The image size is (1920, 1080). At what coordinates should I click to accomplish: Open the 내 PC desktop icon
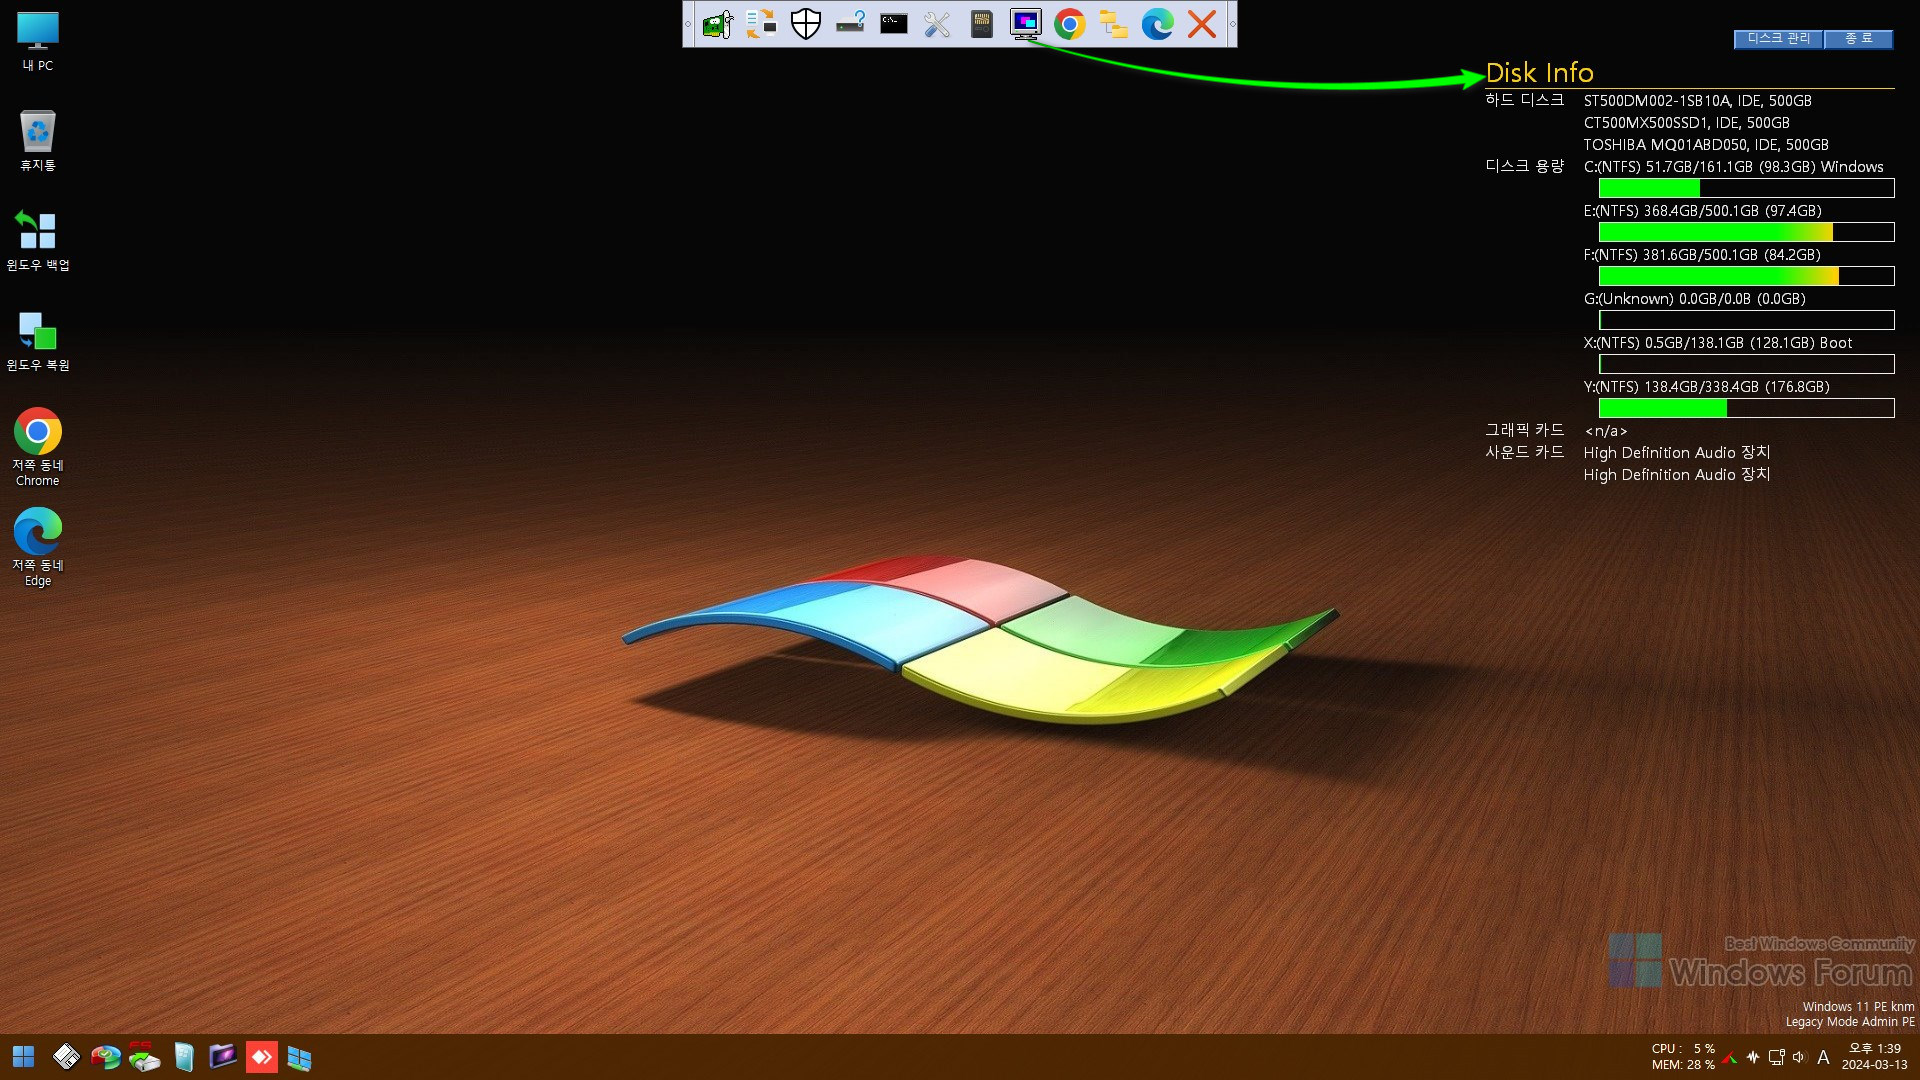[x=38, y=42]
